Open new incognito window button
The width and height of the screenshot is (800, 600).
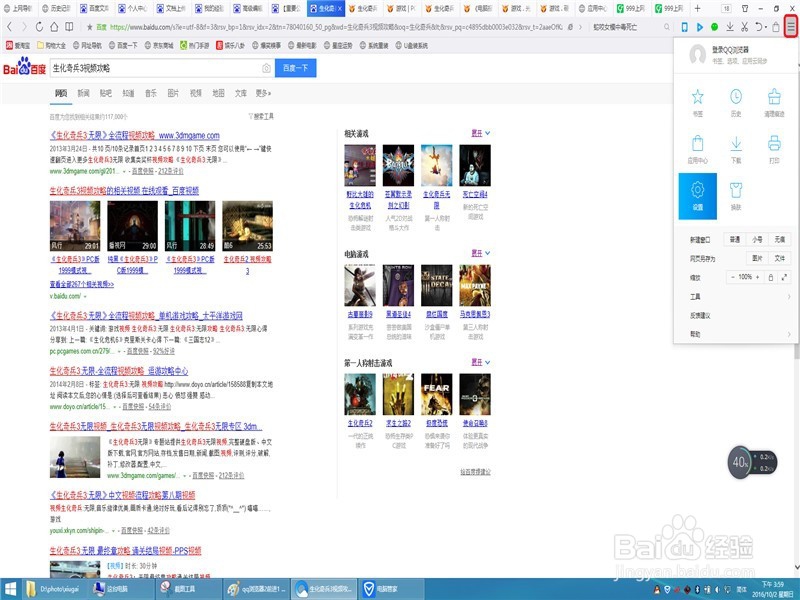point(780,239)
